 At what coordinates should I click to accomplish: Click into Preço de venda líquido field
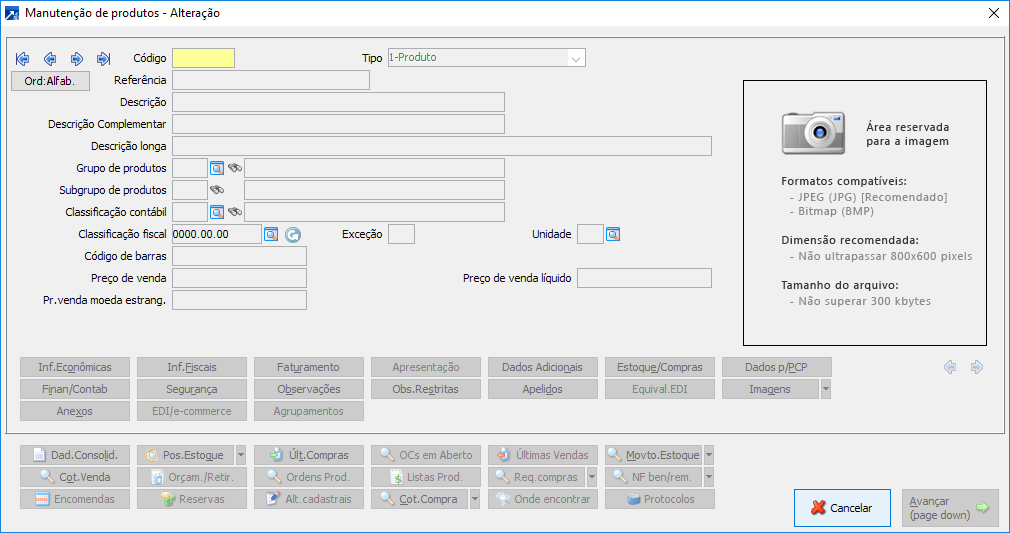coord(644,278)
